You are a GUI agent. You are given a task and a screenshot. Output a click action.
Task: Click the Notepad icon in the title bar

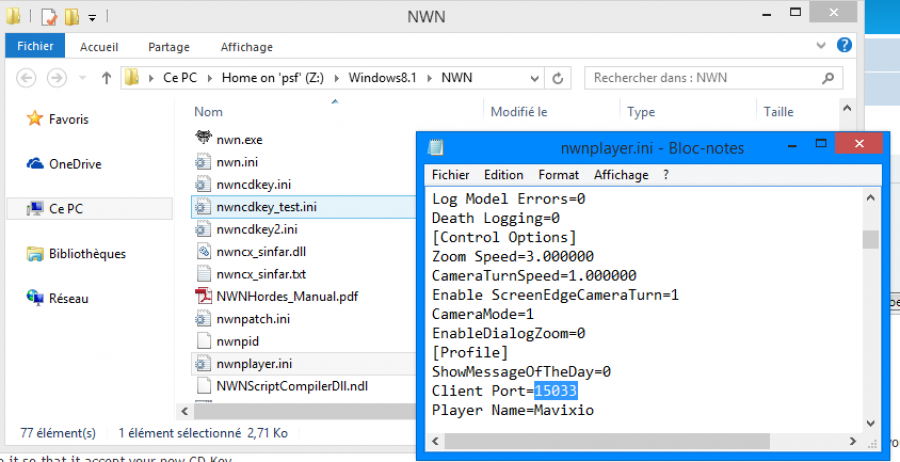point(436,147)
